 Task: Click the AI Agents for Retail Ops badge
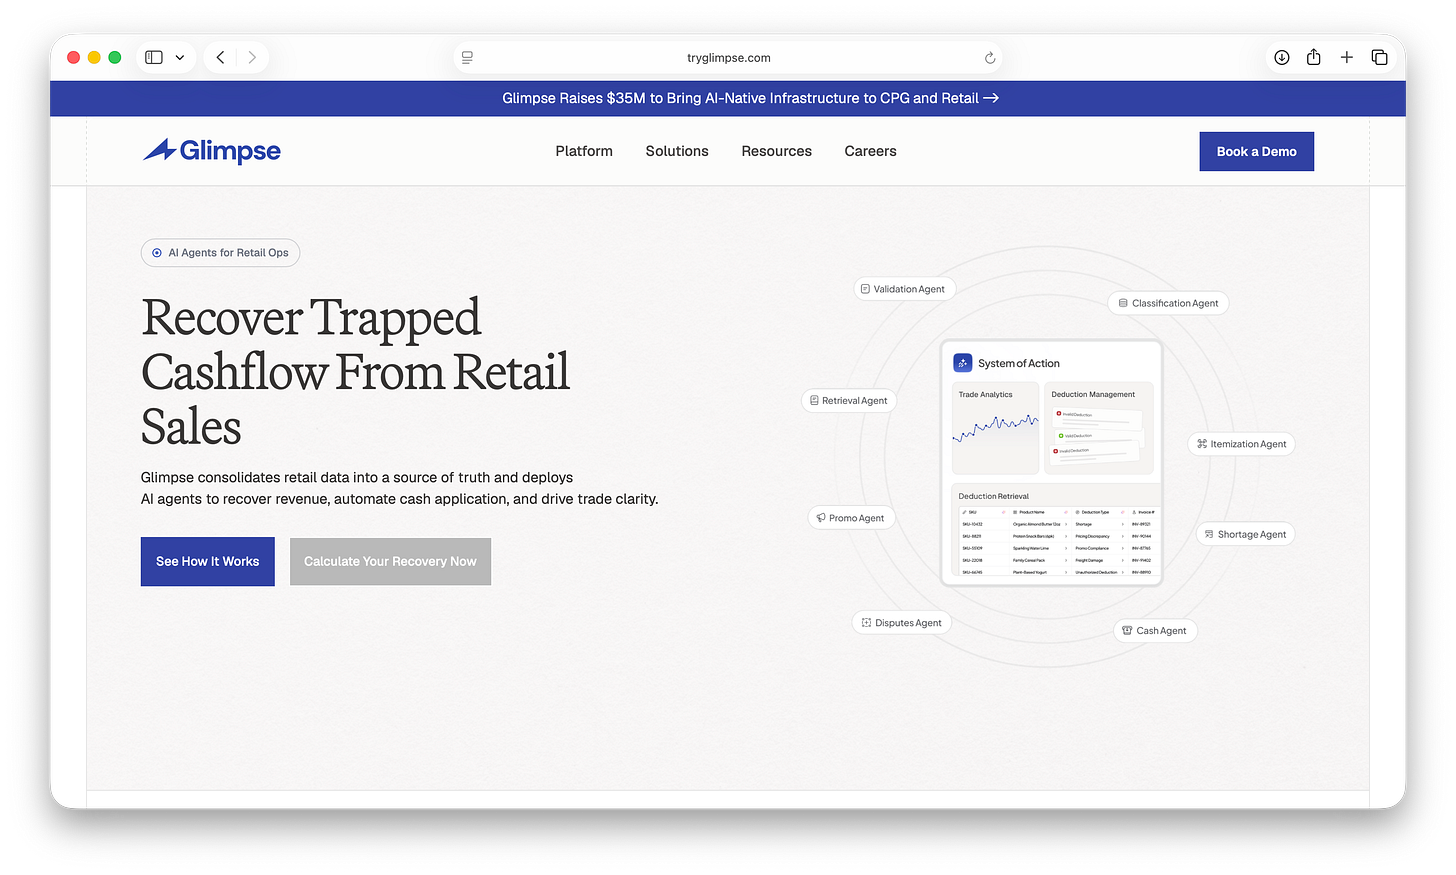[x=220, y=253]
